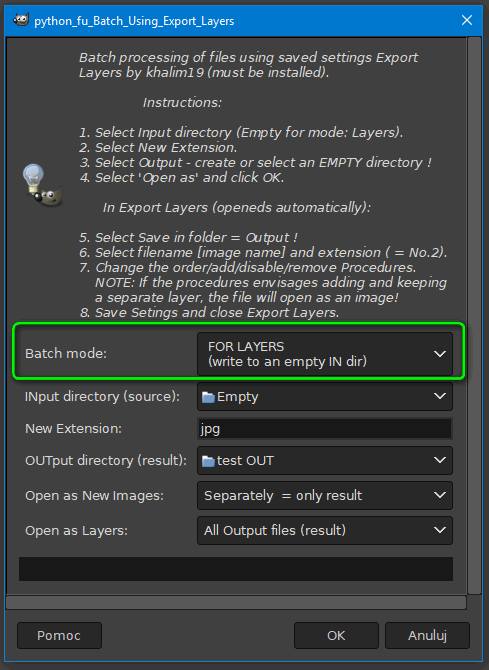Click the Anuluj button to cancel
489x670 pixels.
click(427, 635)
